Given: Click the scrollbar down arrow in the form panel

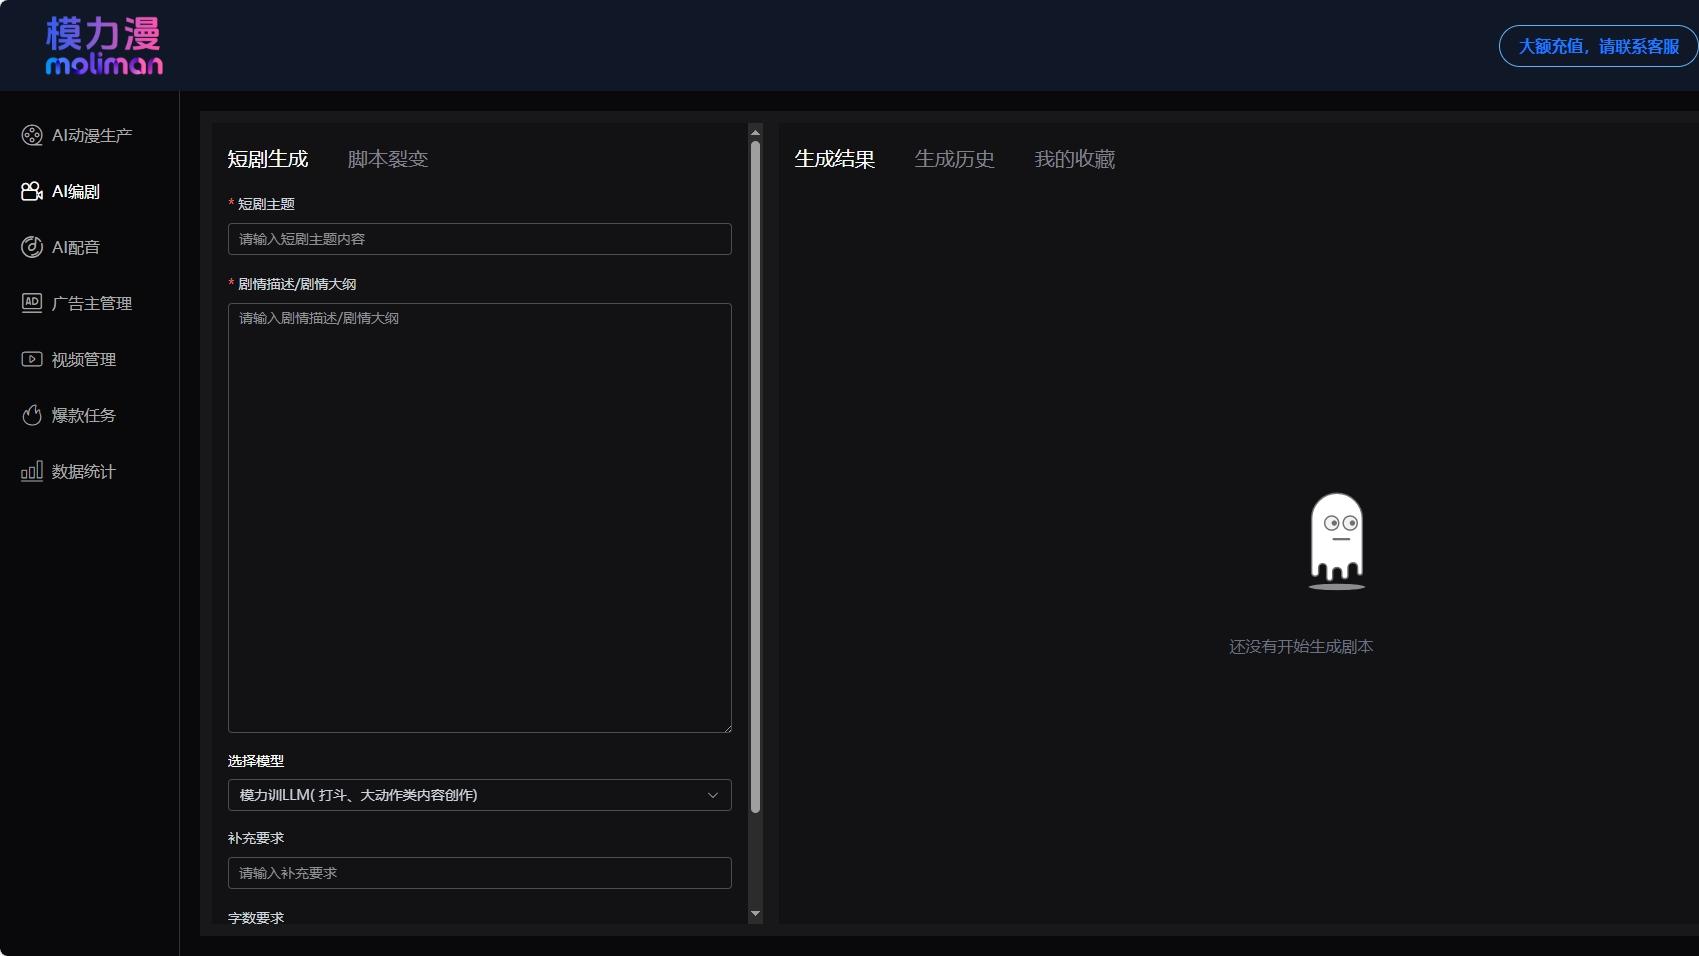Looking at the screenshot, I should [x=755, y=914].
